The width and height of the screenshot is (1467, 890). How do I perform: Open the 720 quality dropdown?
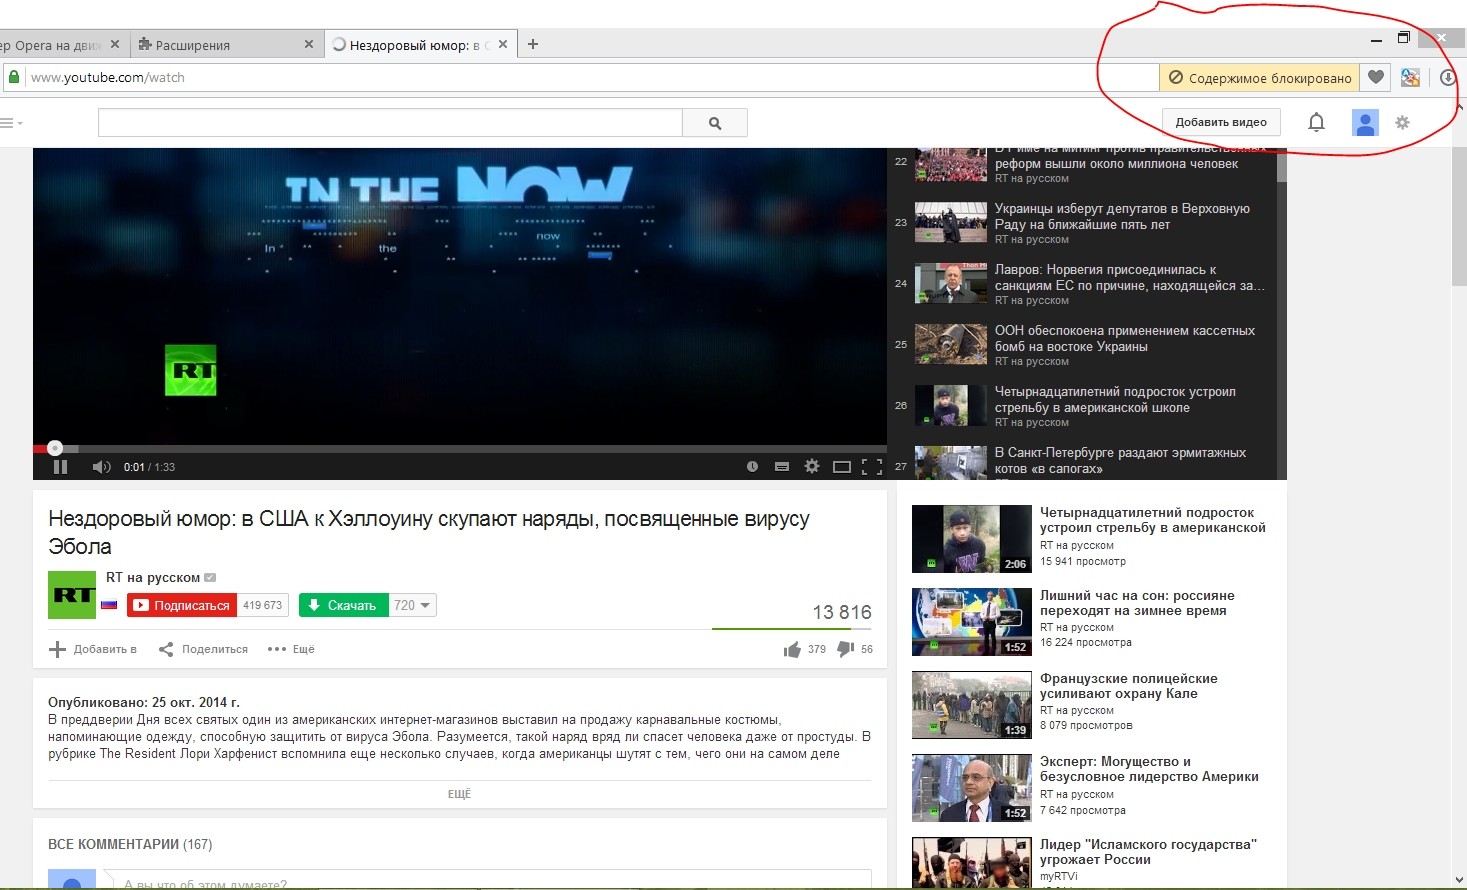point(412,605)
